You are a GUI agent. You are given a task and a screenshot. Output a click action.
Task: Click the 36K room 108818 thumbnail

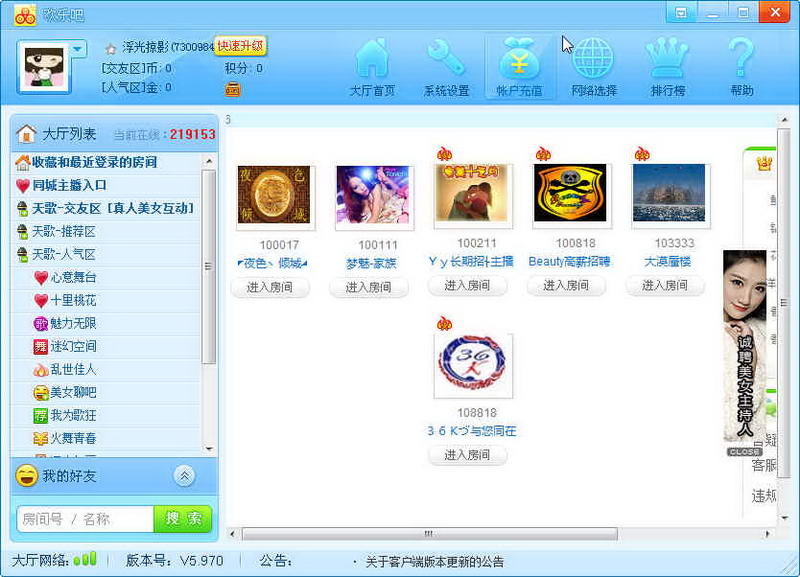click(472, 366)
